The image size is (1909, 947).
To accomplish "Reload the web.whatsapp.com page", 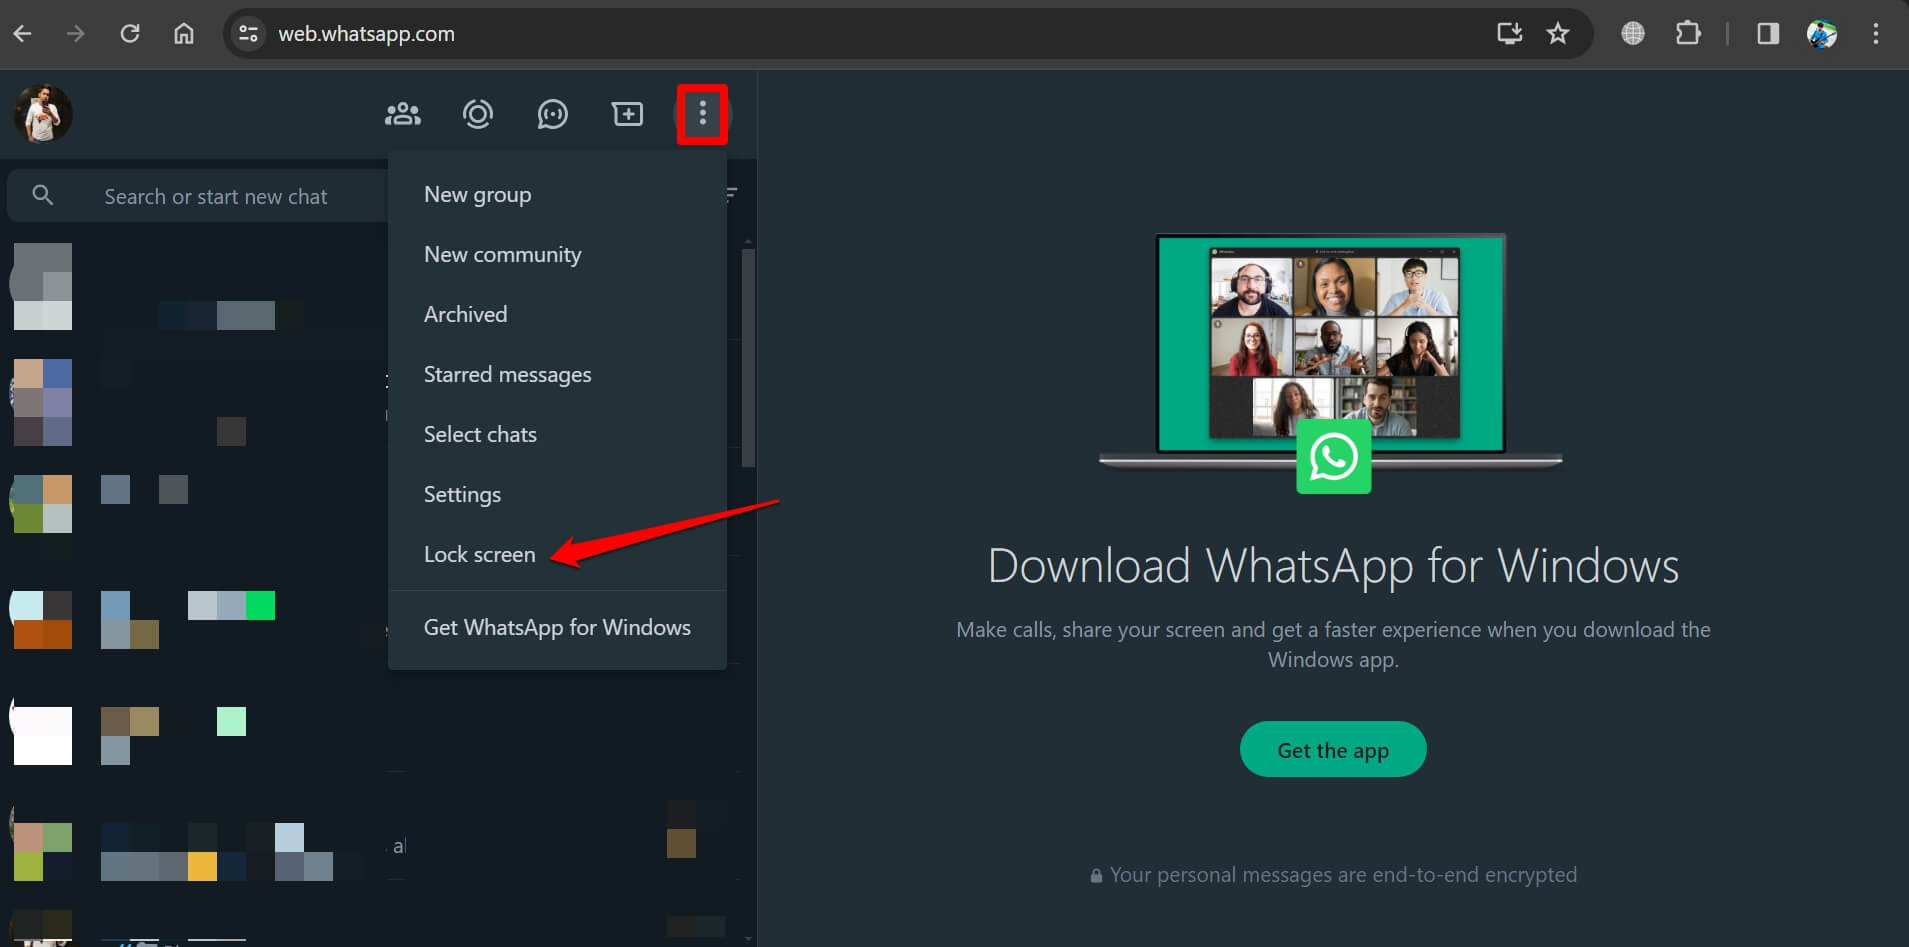I will tap(130, 34).
